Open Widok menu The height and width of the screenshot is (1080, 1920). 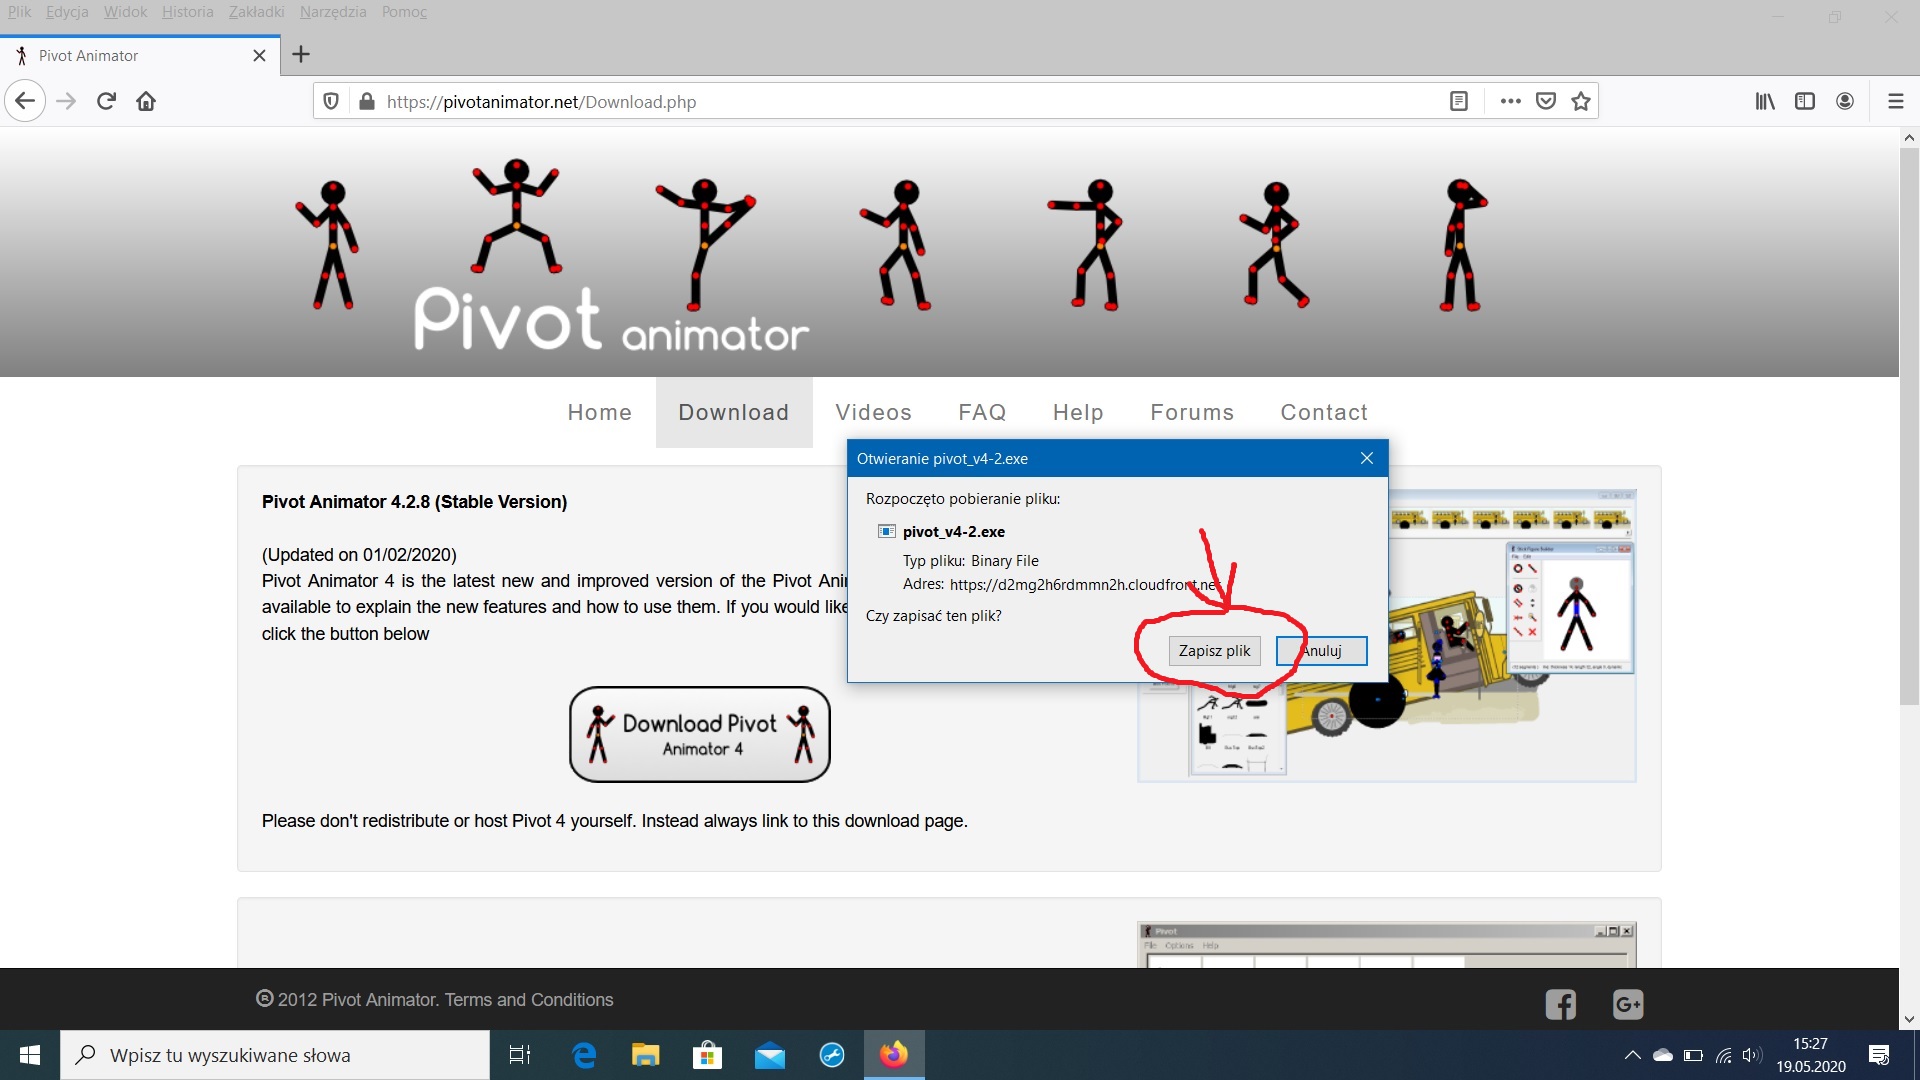pyautogui.click(x=125, y=12)
